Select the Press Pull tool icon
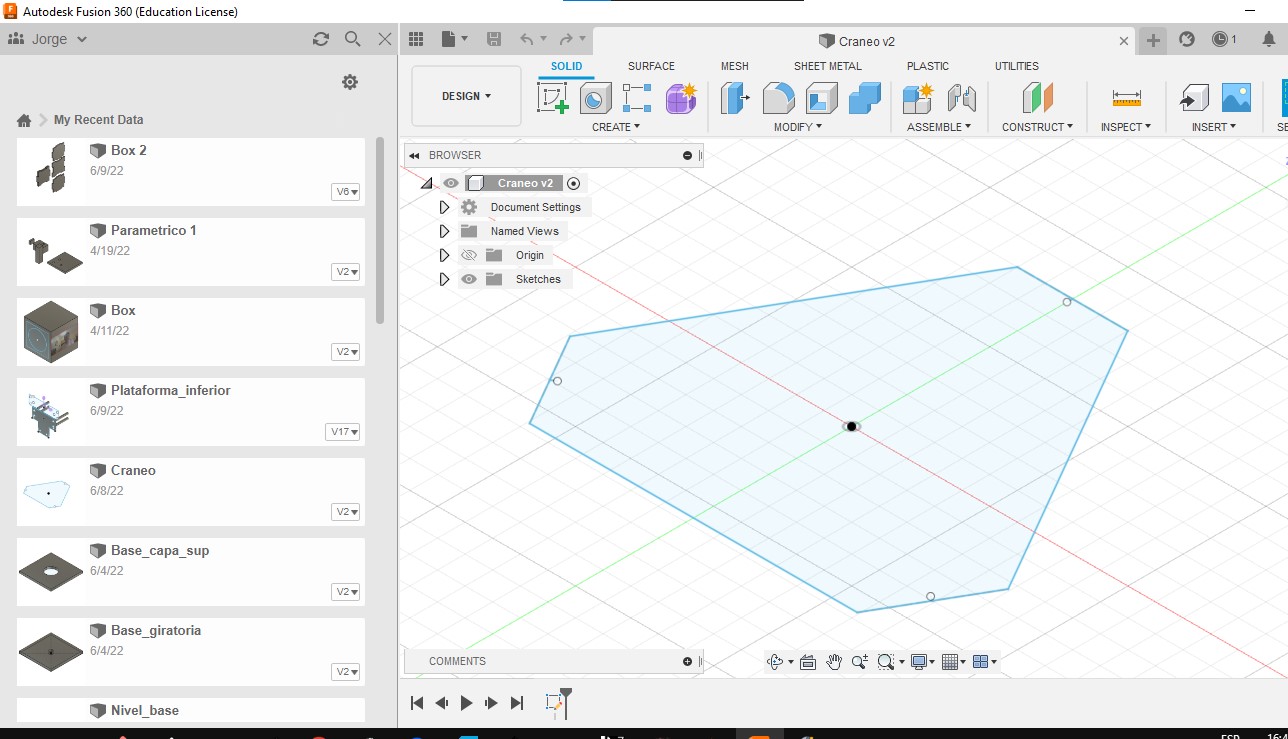Viewport: 1288px width, 739px height. [x=735, y=98]
